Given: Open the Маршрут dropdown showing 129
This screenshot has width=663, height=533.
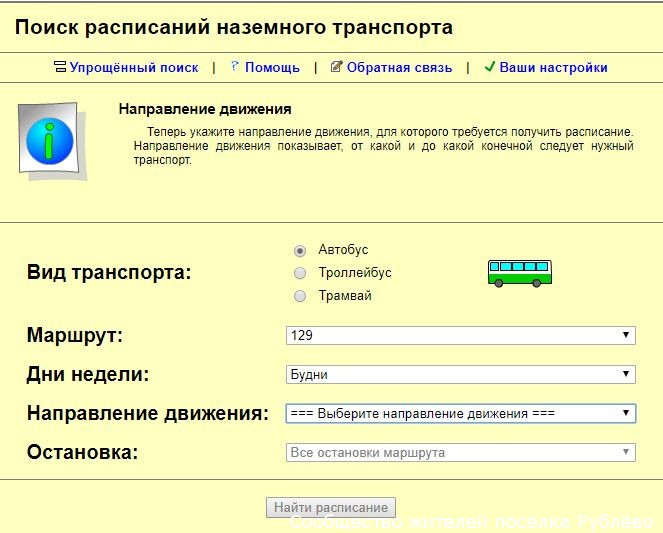Looking at the screenshot, I should [460, 336].
